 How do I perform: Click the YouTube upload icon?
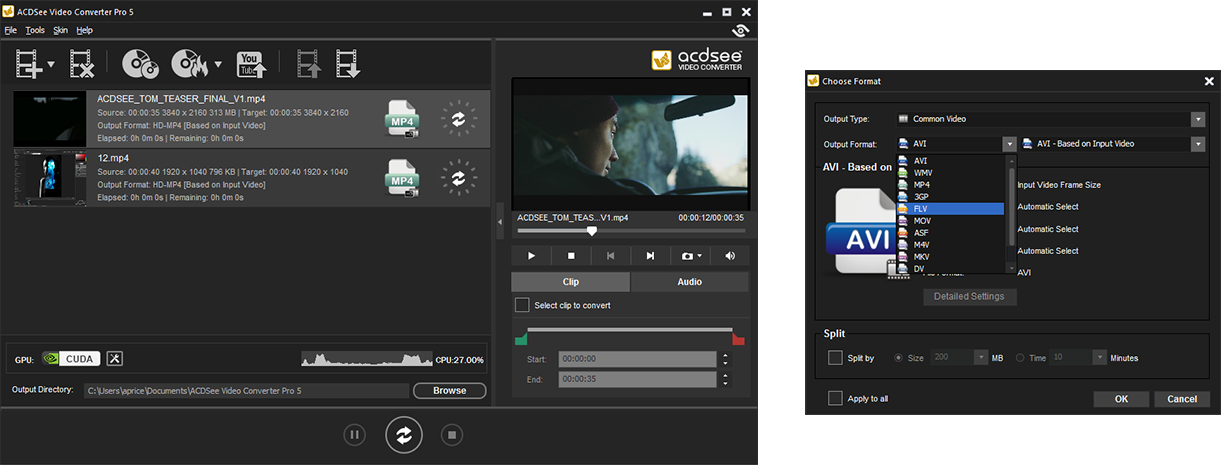(x=251, y=65)
